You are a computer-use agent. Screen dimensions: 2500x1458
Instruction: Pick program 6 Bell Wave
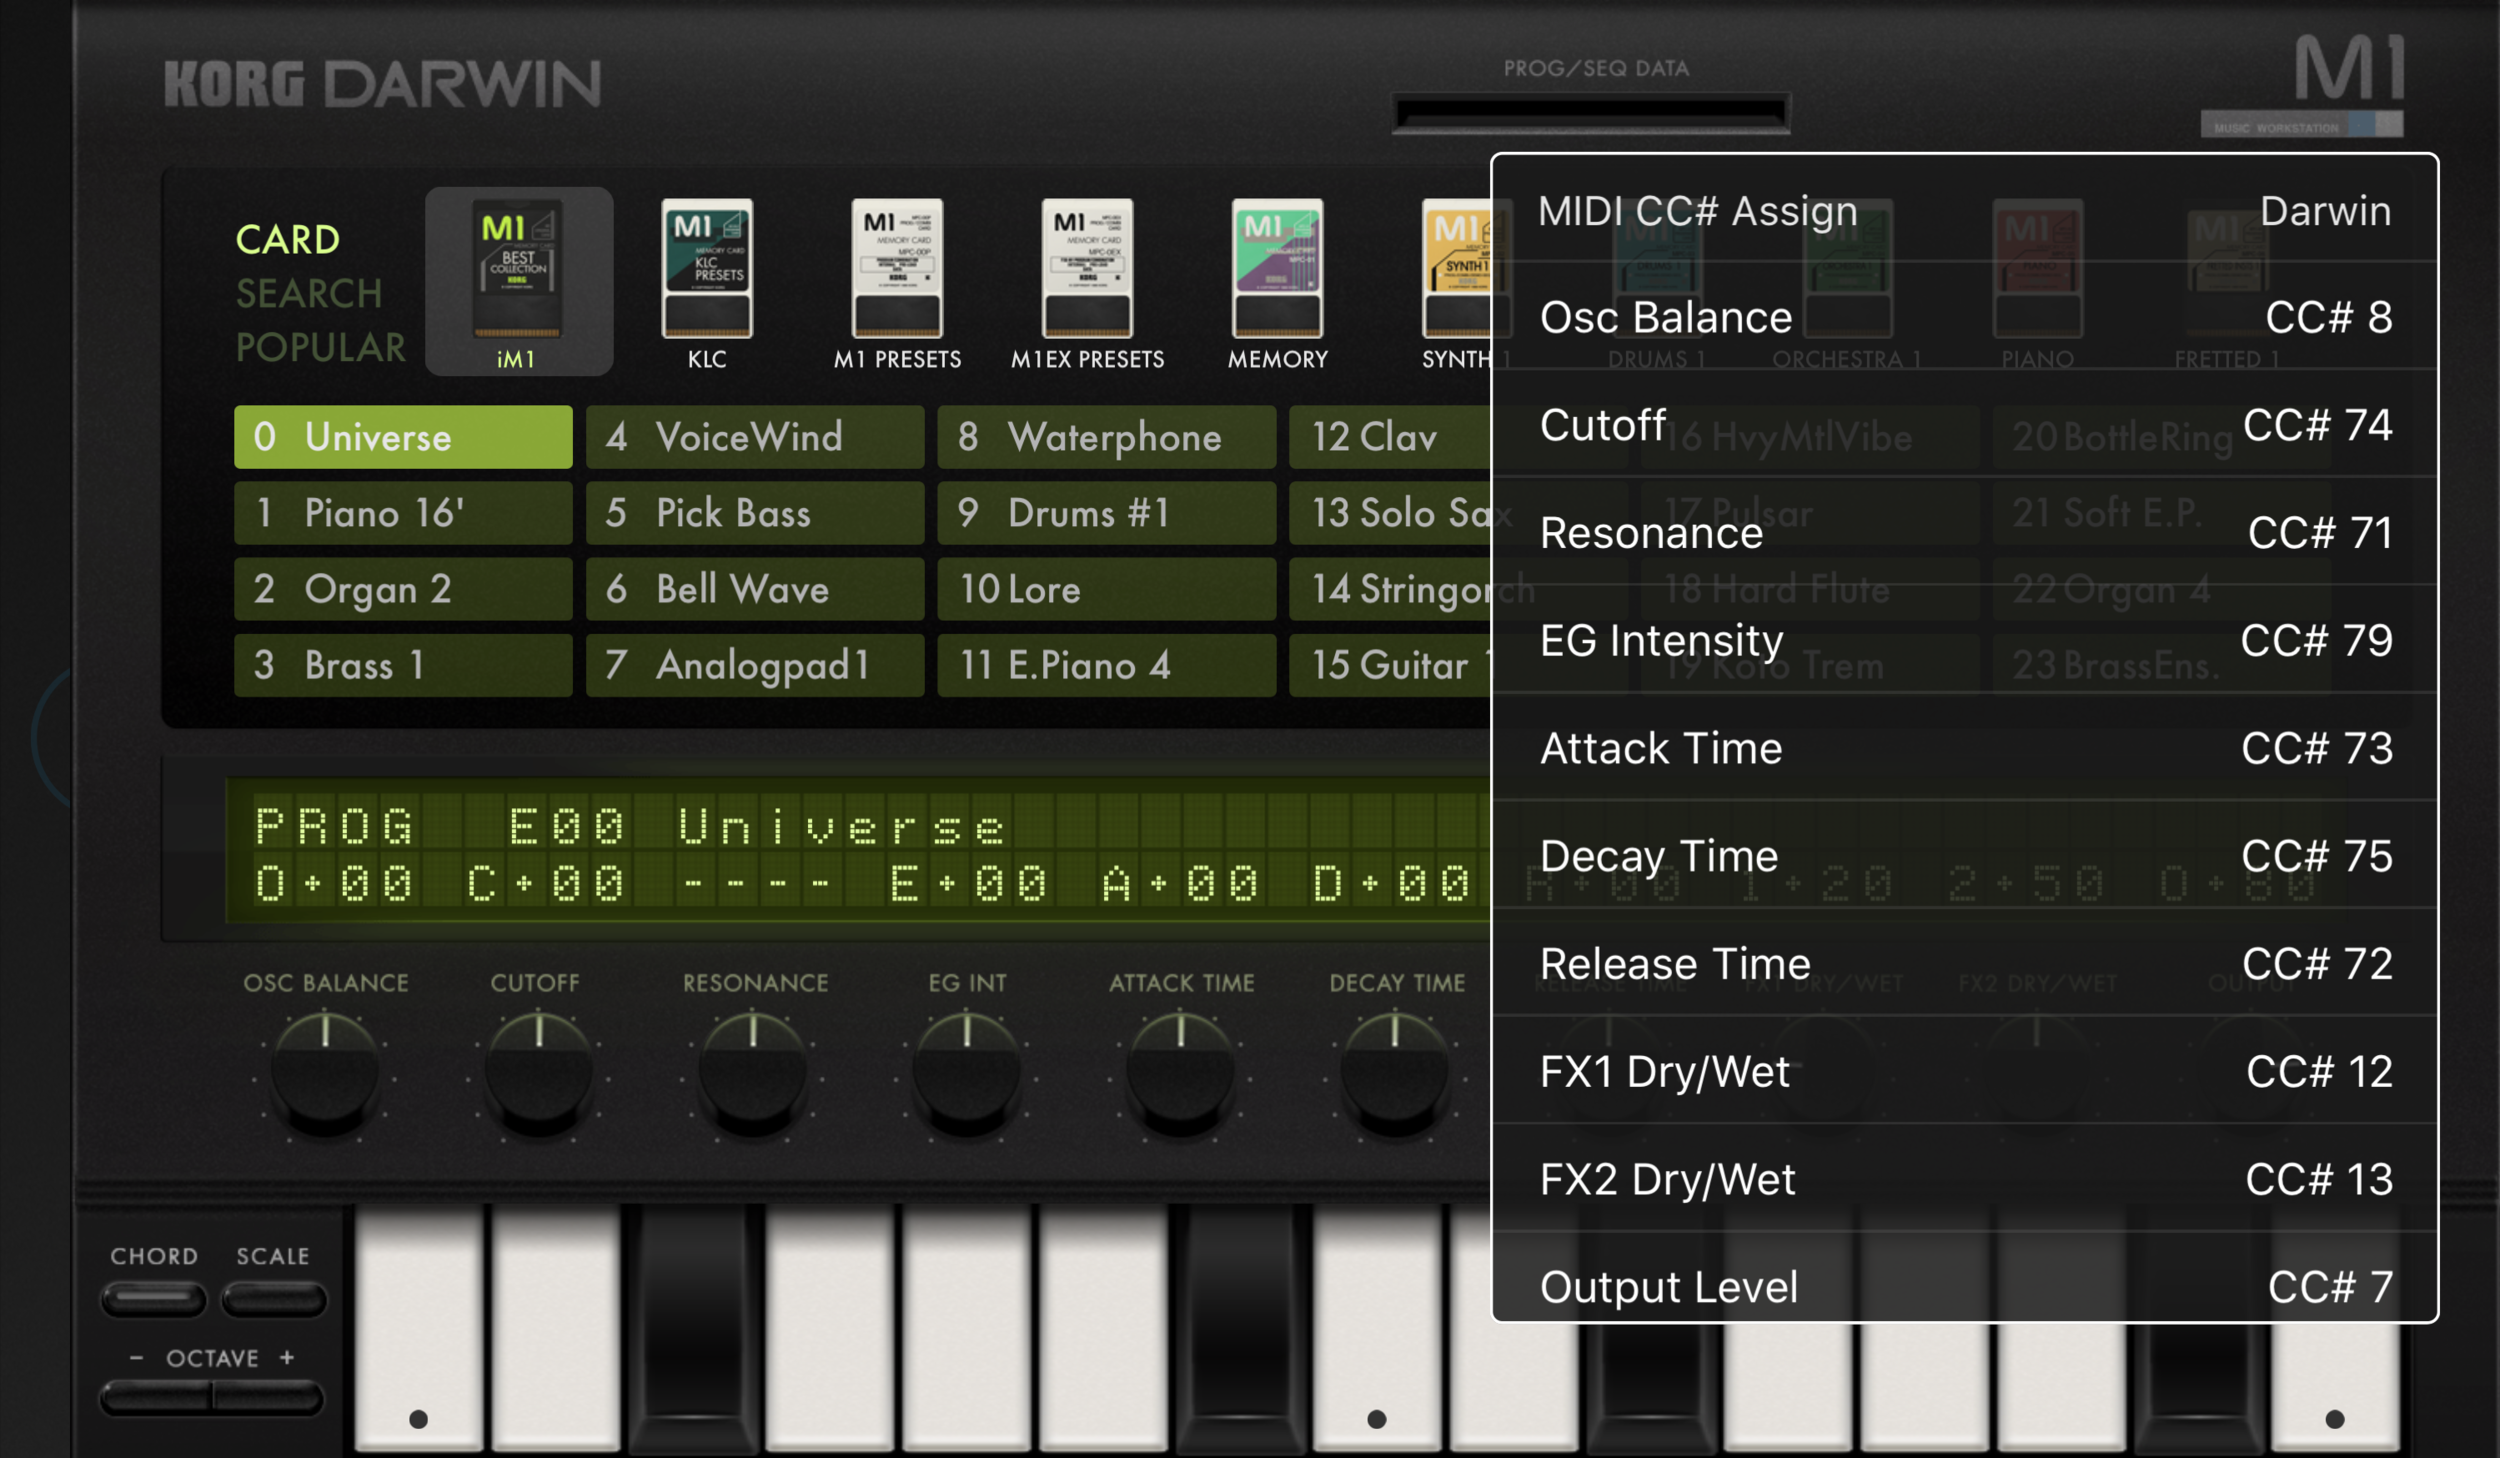click(x=755, y=589)
